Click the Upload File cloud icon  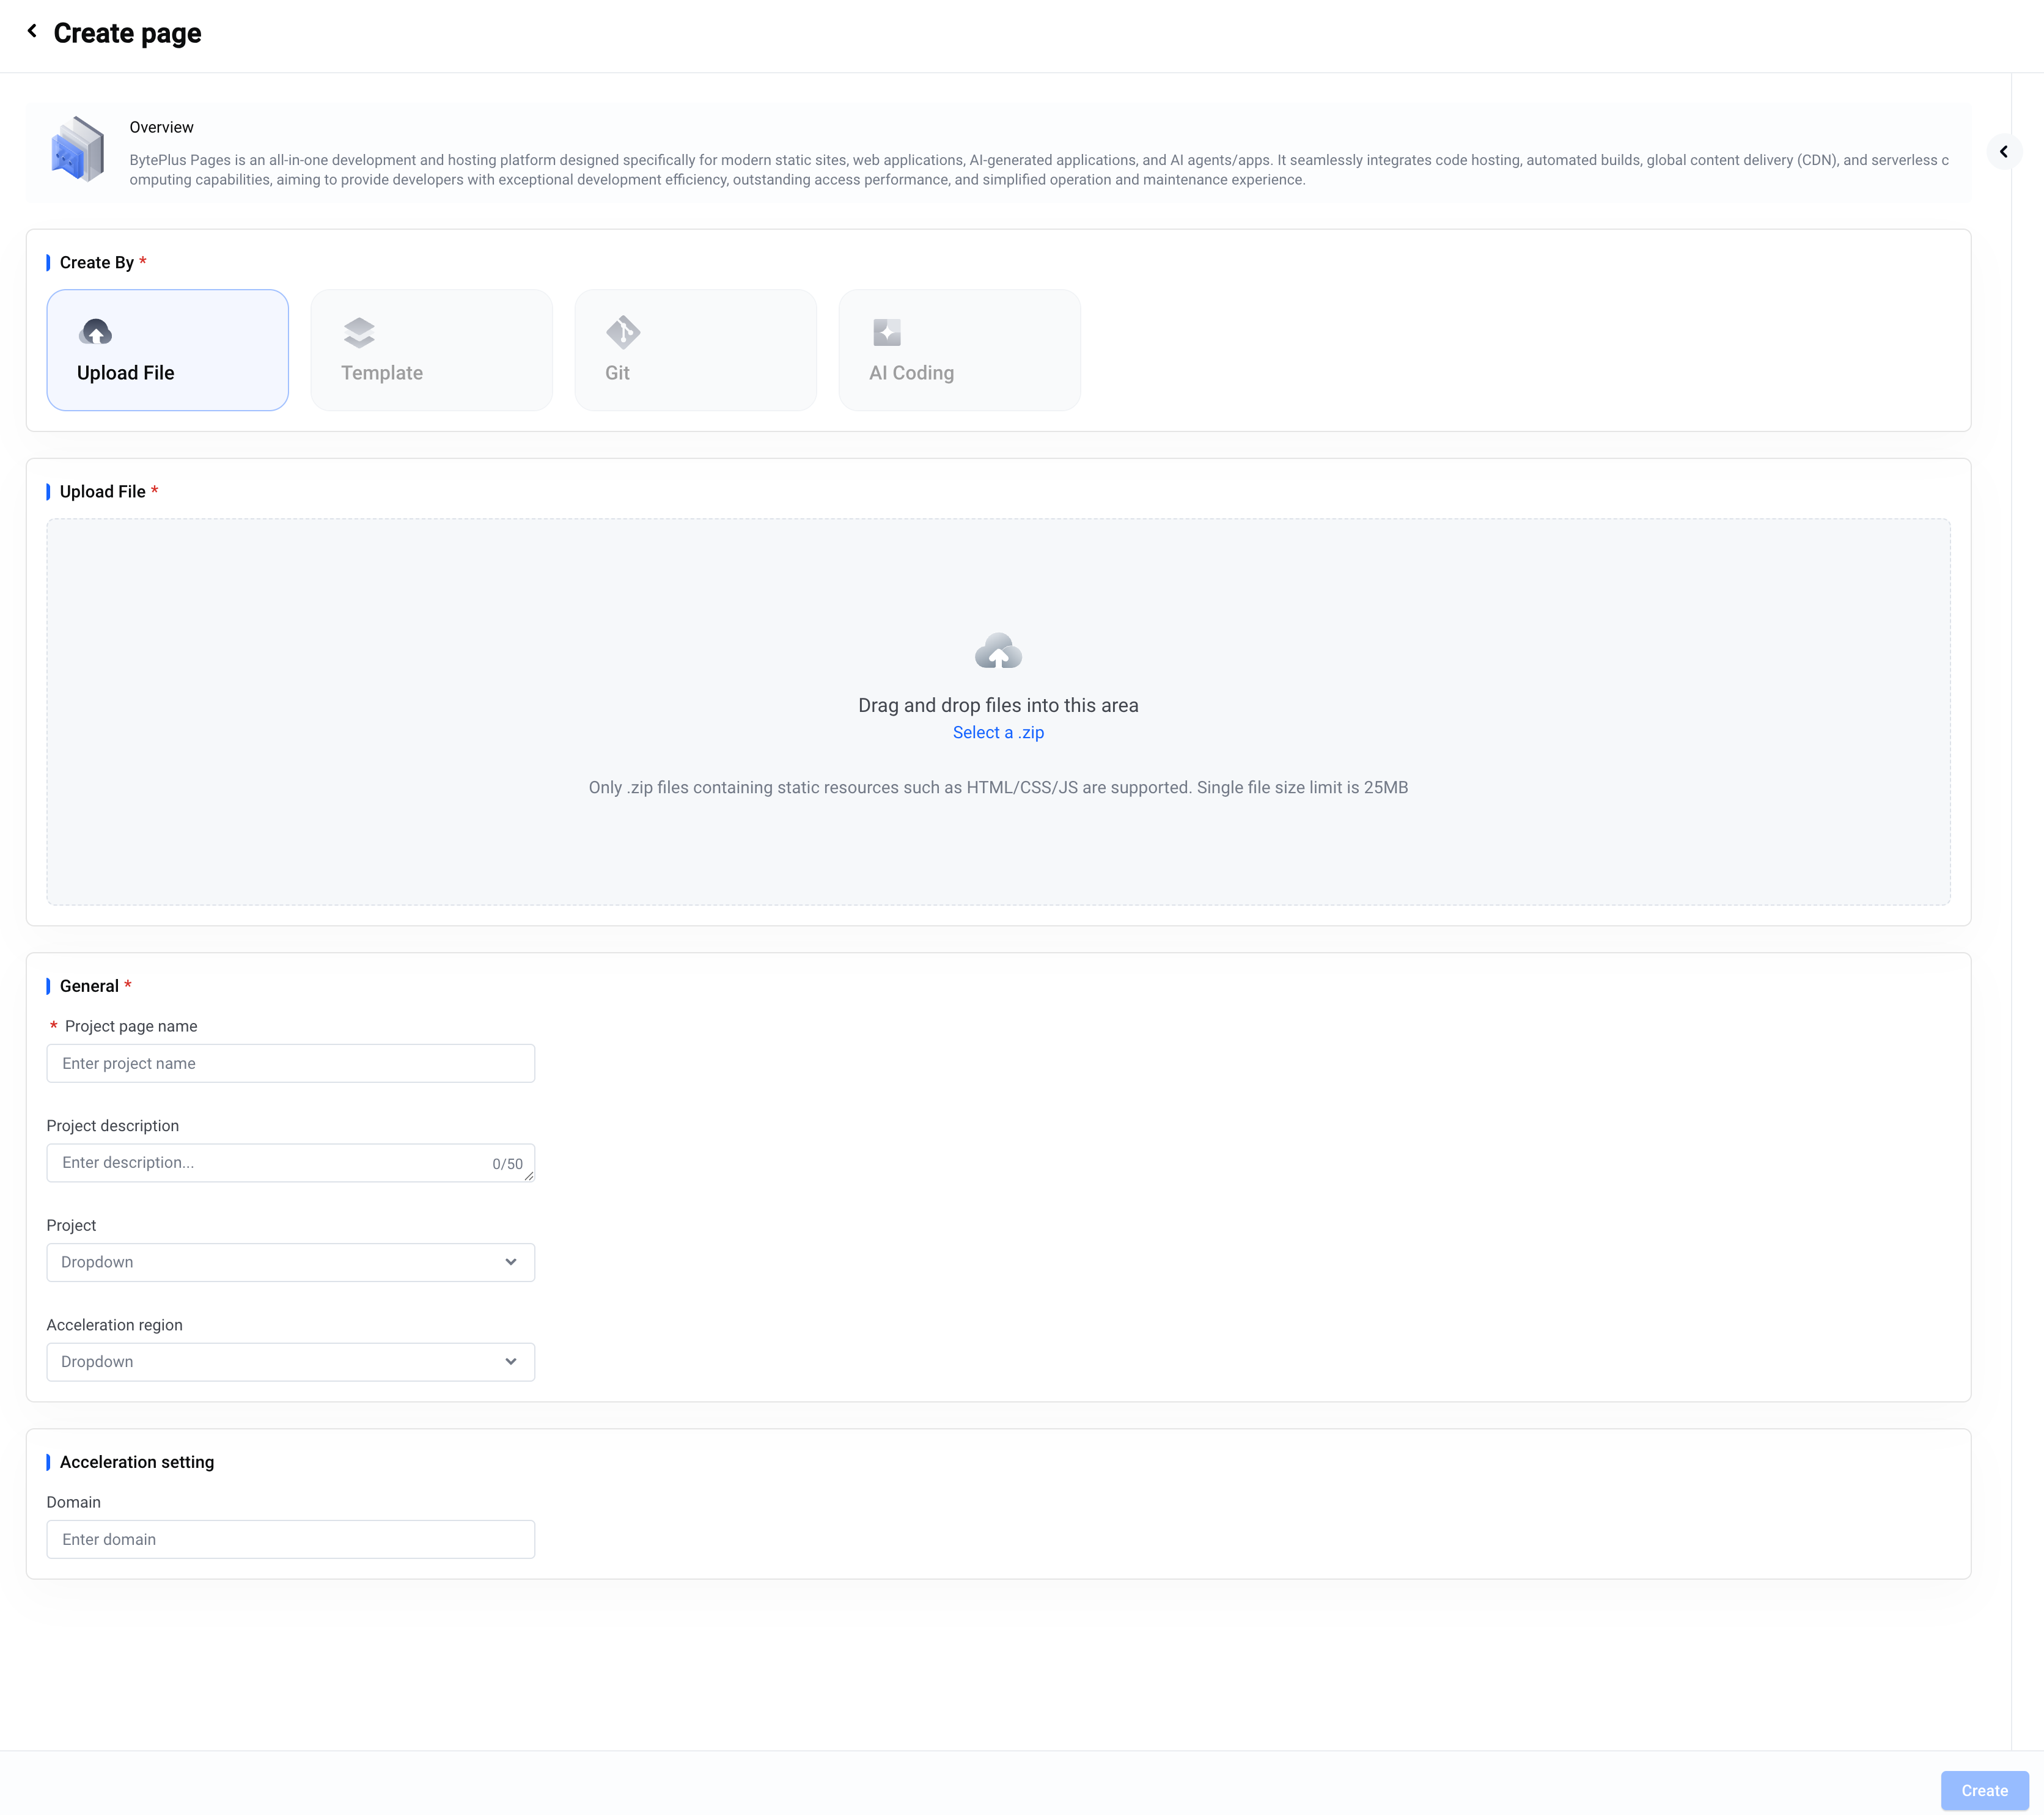pyautogui.click(x=95, y=331)
